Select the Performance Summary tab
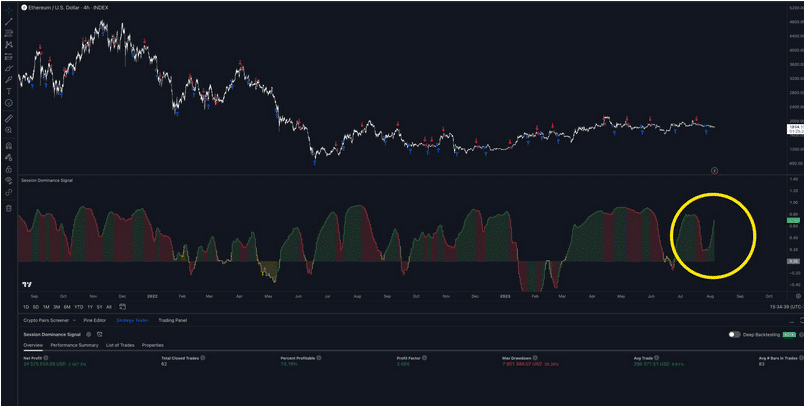 pyautogui.click(x=74, y=345)
